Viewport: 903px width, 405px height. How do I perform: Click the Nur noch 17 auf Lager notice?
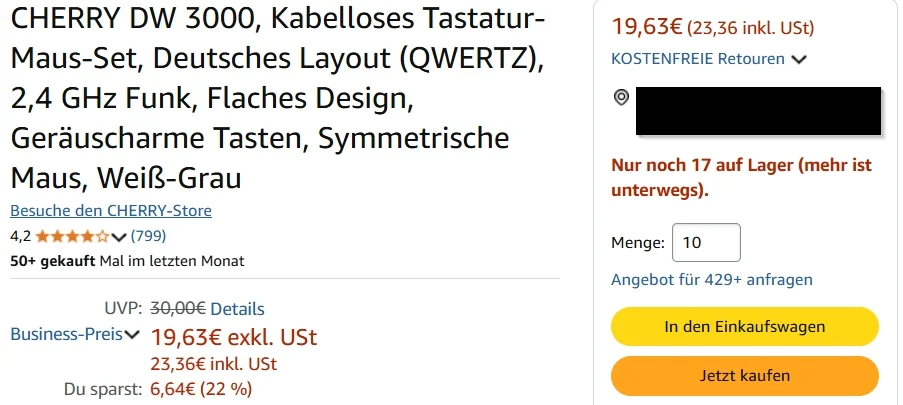(x=742, y=177)
